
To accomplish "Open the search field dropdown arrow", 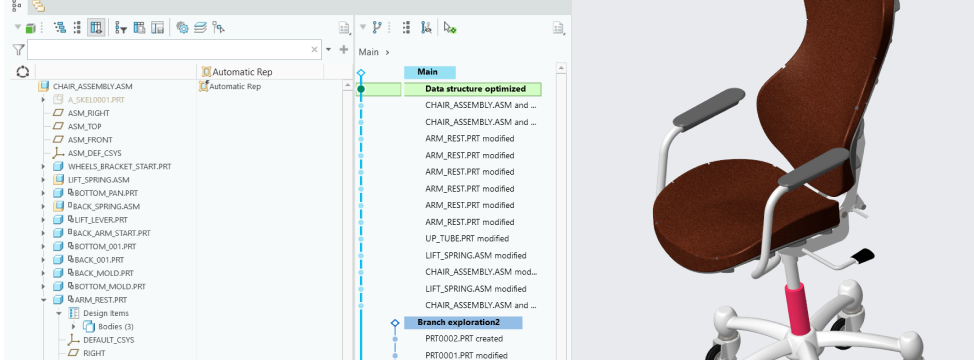I will (x=328, y=50).
